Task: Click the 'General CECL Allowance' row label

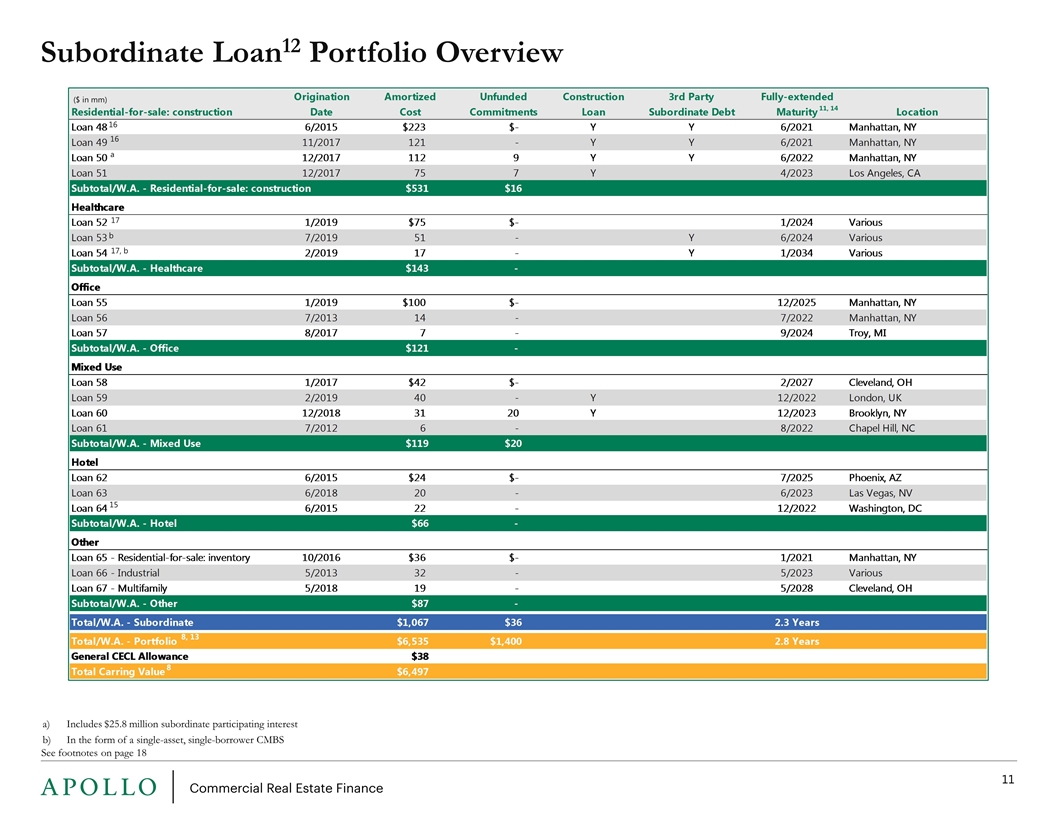Action: 130,656
